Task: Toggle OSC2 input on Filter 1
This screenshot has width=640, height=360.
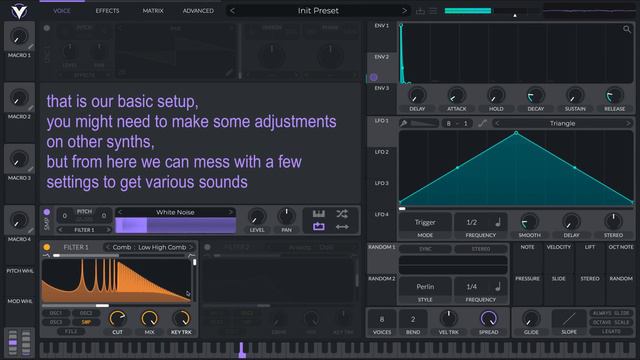Action: click(x=86, y=313)
